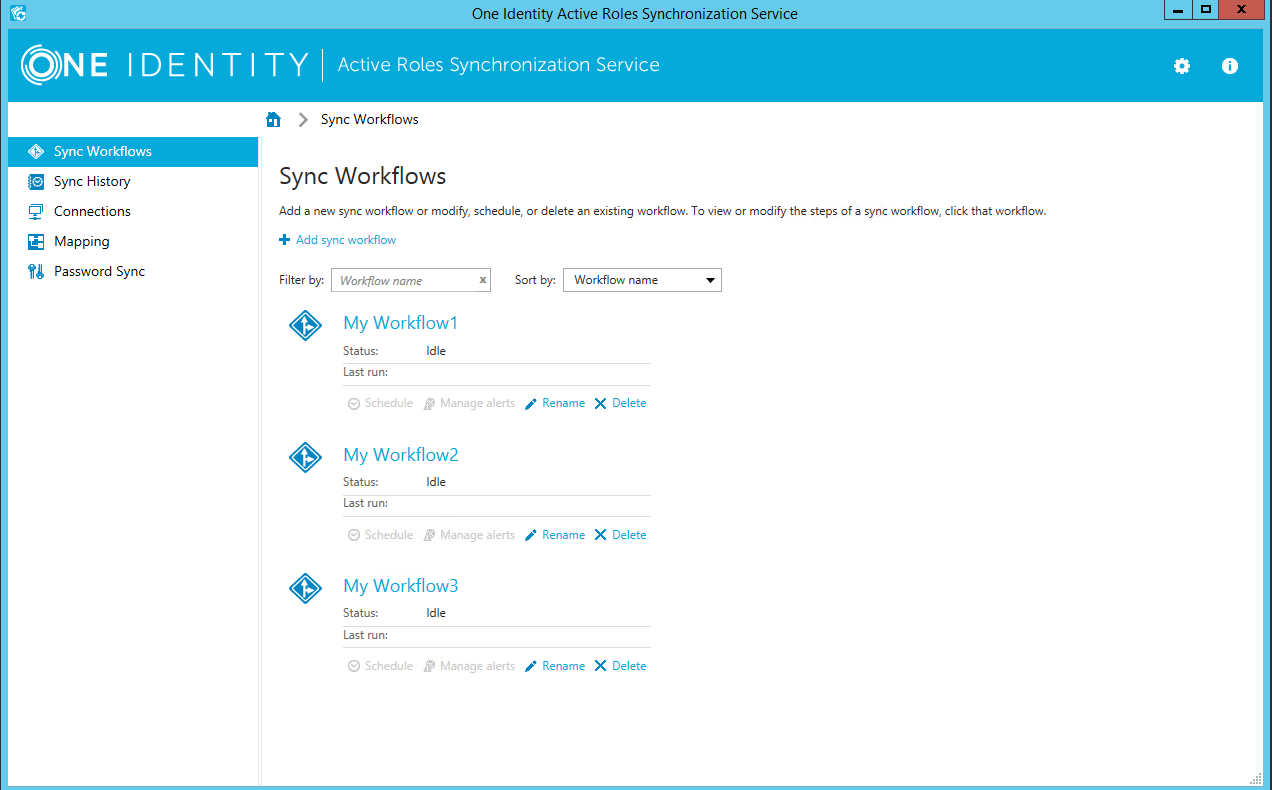Screen dimensions: 1272x790
Task: Click the Idle status of My Workflow2
Action: click(436, 482)
